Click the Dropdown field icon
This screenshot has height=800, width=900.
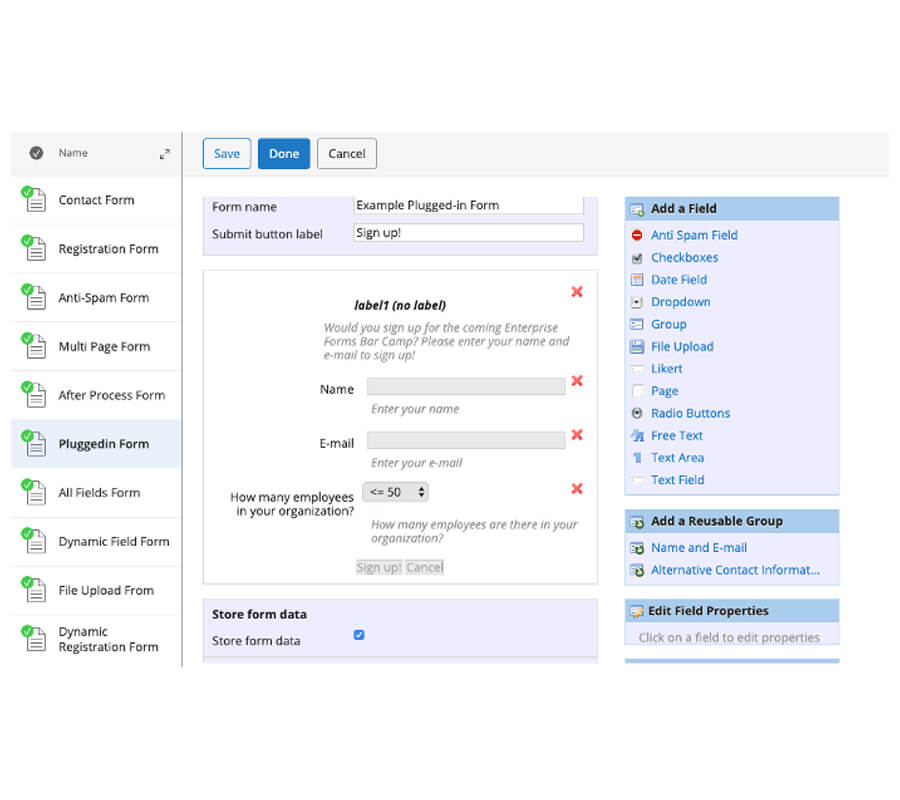637,302
